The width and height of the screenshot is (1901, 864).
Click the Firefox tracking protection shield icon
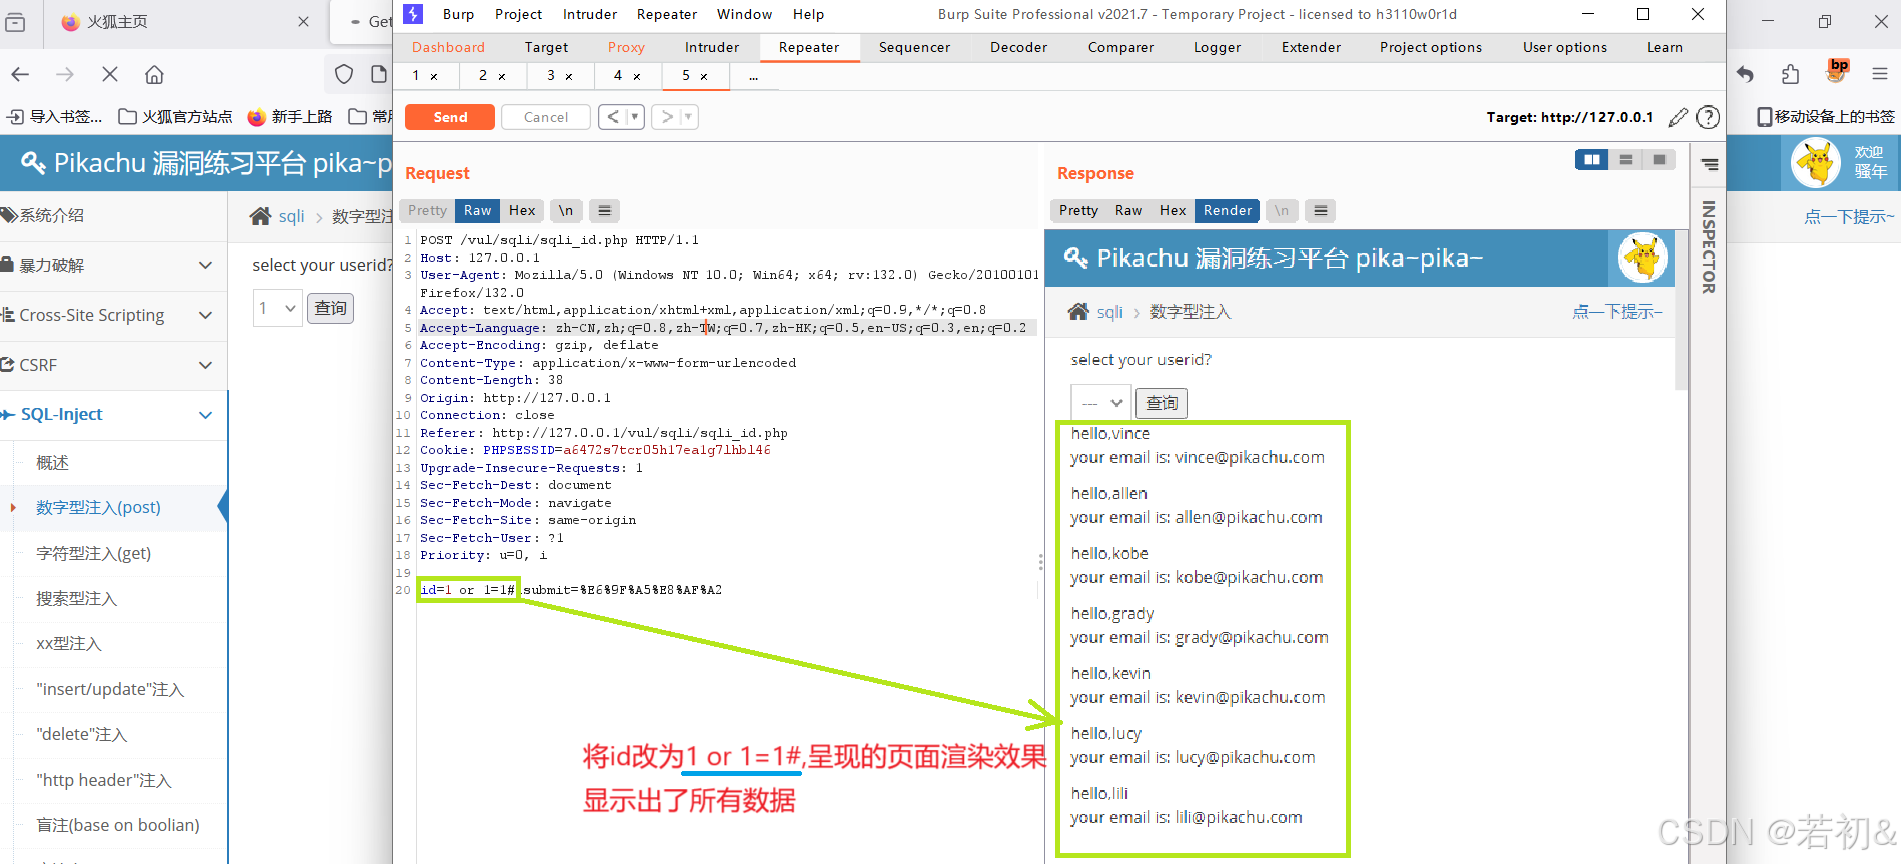click(344, 74)
